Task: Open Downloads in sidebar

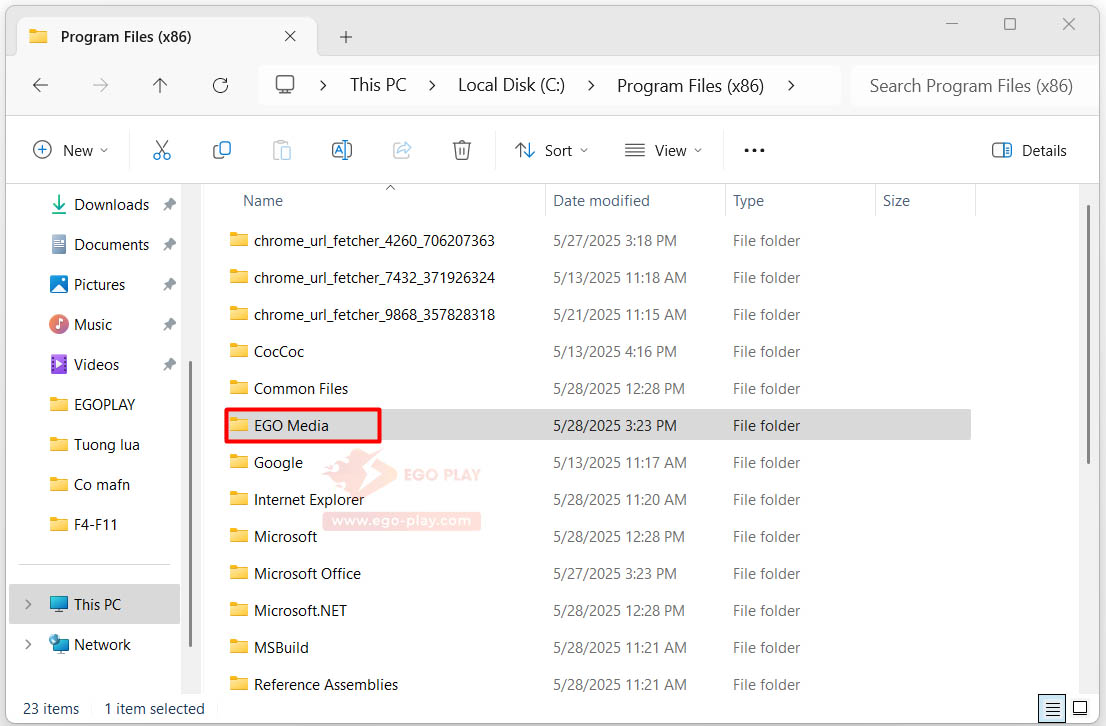Action: click(111, 205)
